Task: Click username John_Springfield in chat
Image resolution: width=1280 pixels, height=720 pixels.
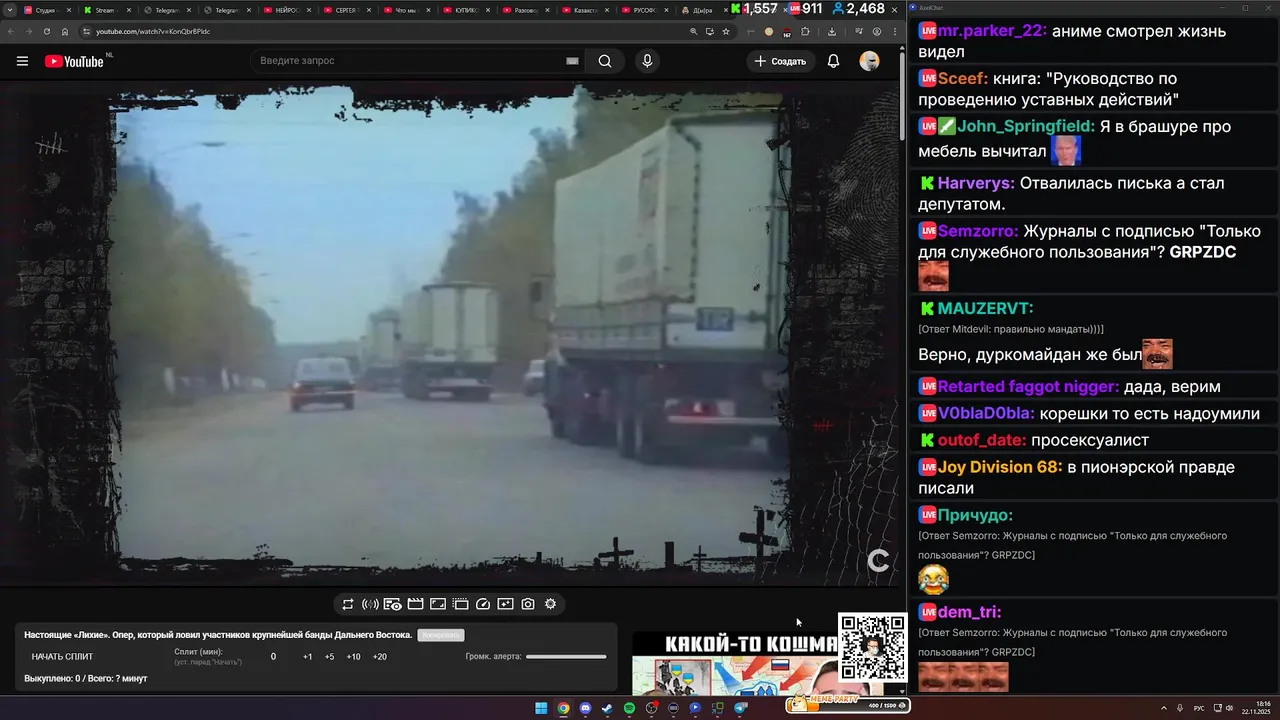Action: 1026,127
